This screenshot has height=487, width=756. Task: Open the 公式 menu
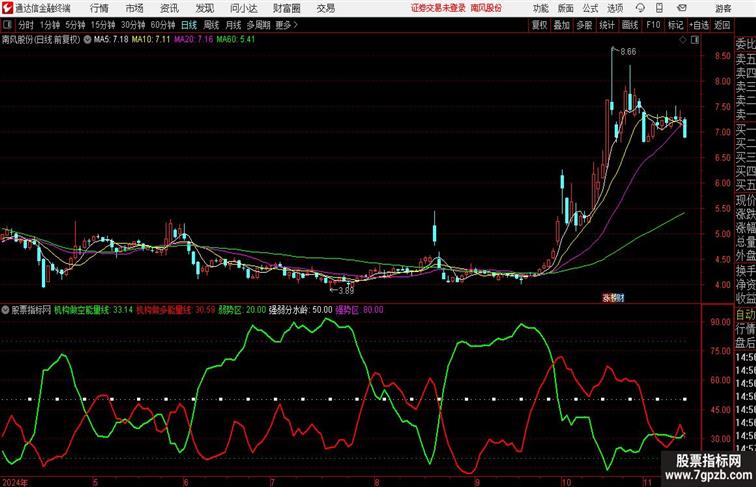[x=590, y=8]
